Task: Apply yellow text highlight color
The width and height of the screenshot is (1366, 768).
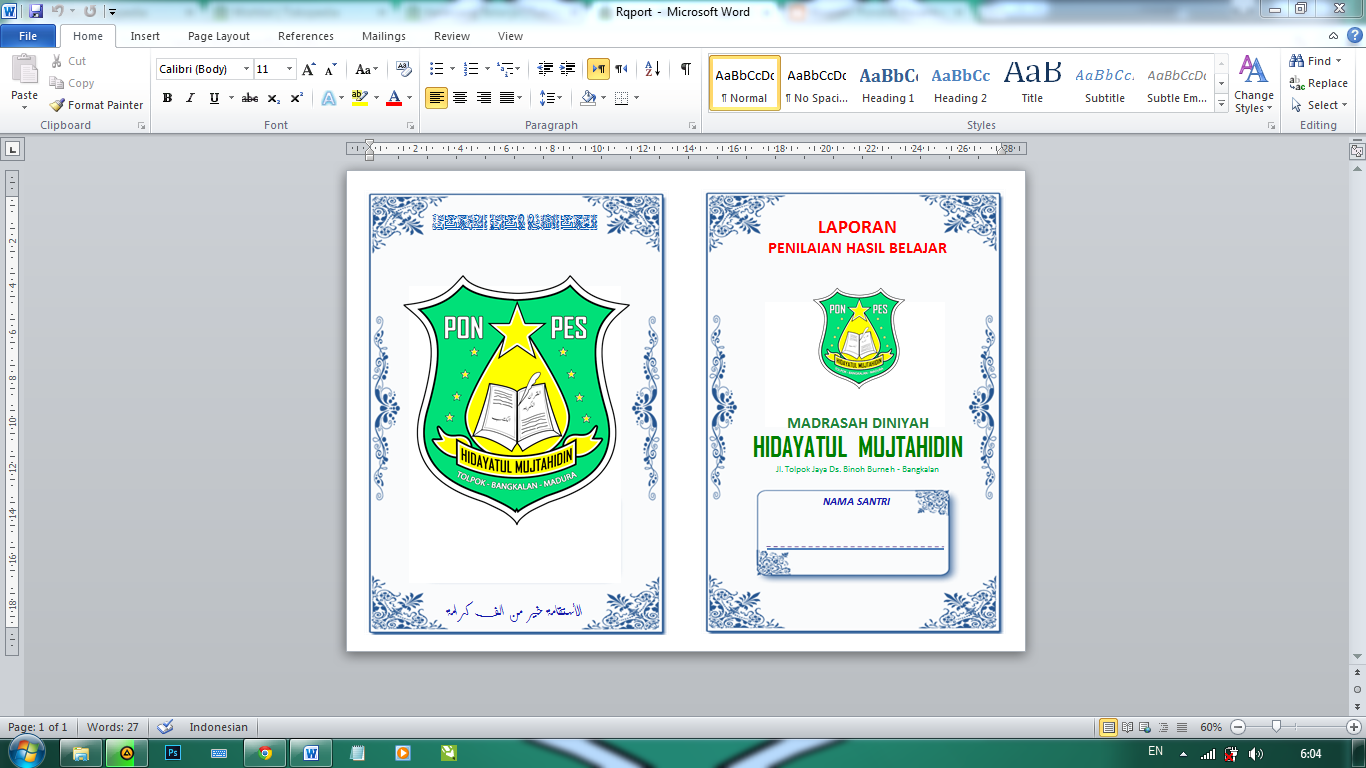Action: click(x=360, y=98)
